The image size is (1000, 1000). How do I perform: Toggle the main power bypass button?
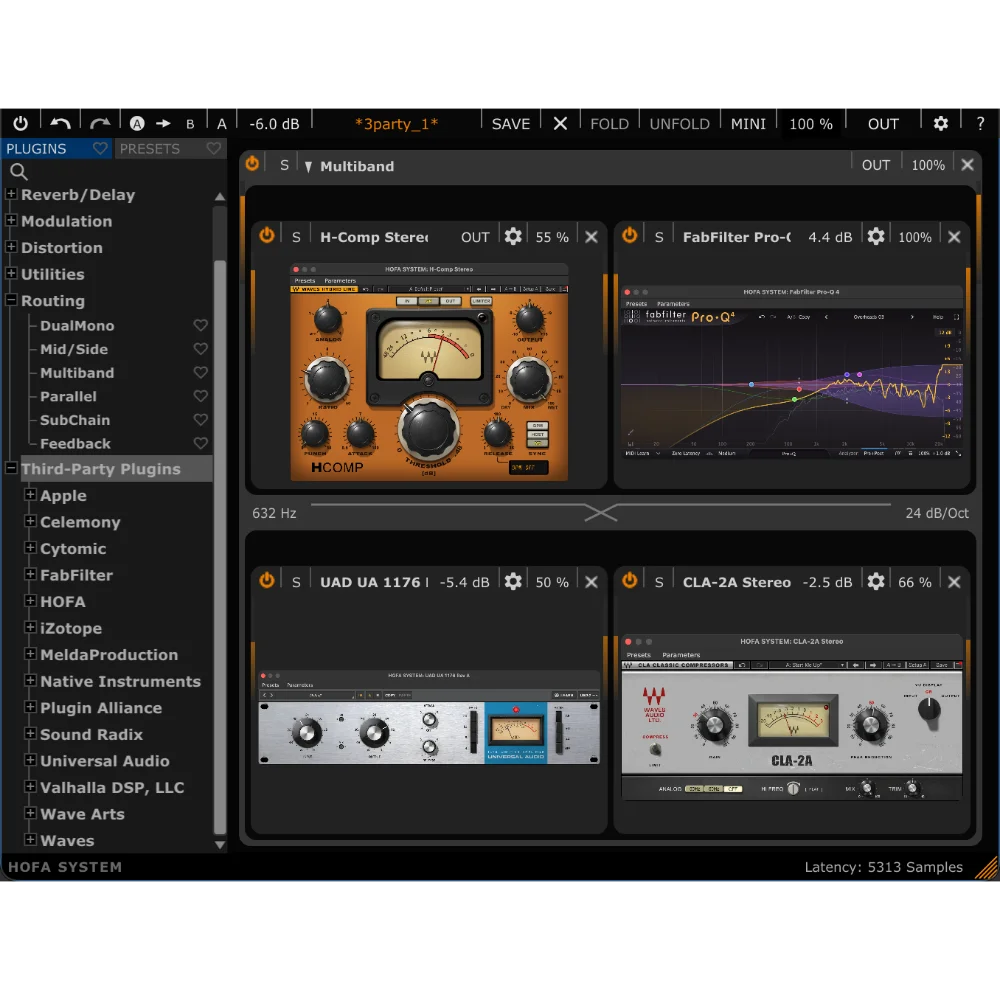pyautogui.click(x=20, y=122)
